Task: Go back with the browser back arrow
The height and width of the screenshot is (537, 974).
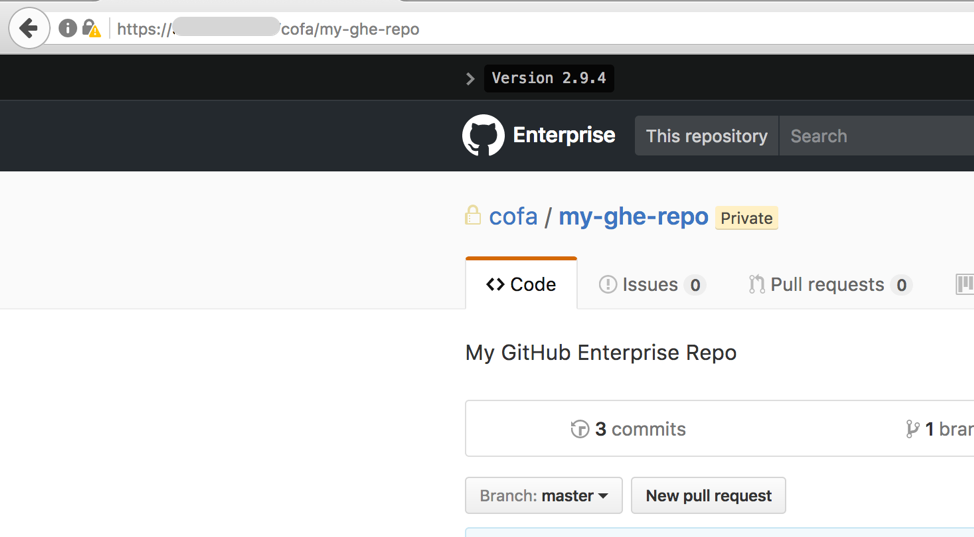Action: (x=29, y=28)
